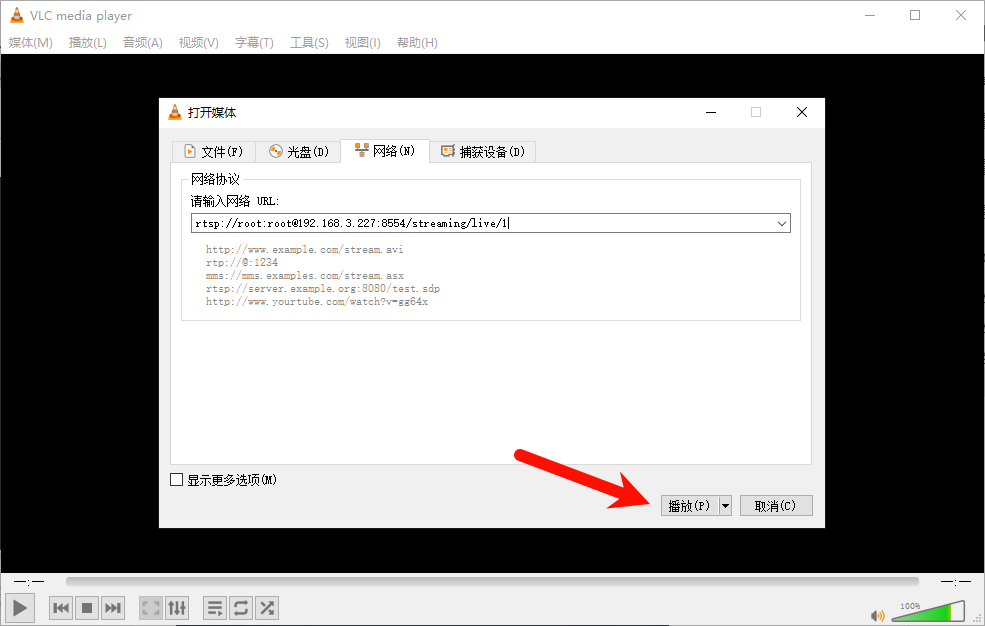Enable 显示更多选项(M) checkbox
This screenshot has height=626, width=985.
(x=177, y=480)
